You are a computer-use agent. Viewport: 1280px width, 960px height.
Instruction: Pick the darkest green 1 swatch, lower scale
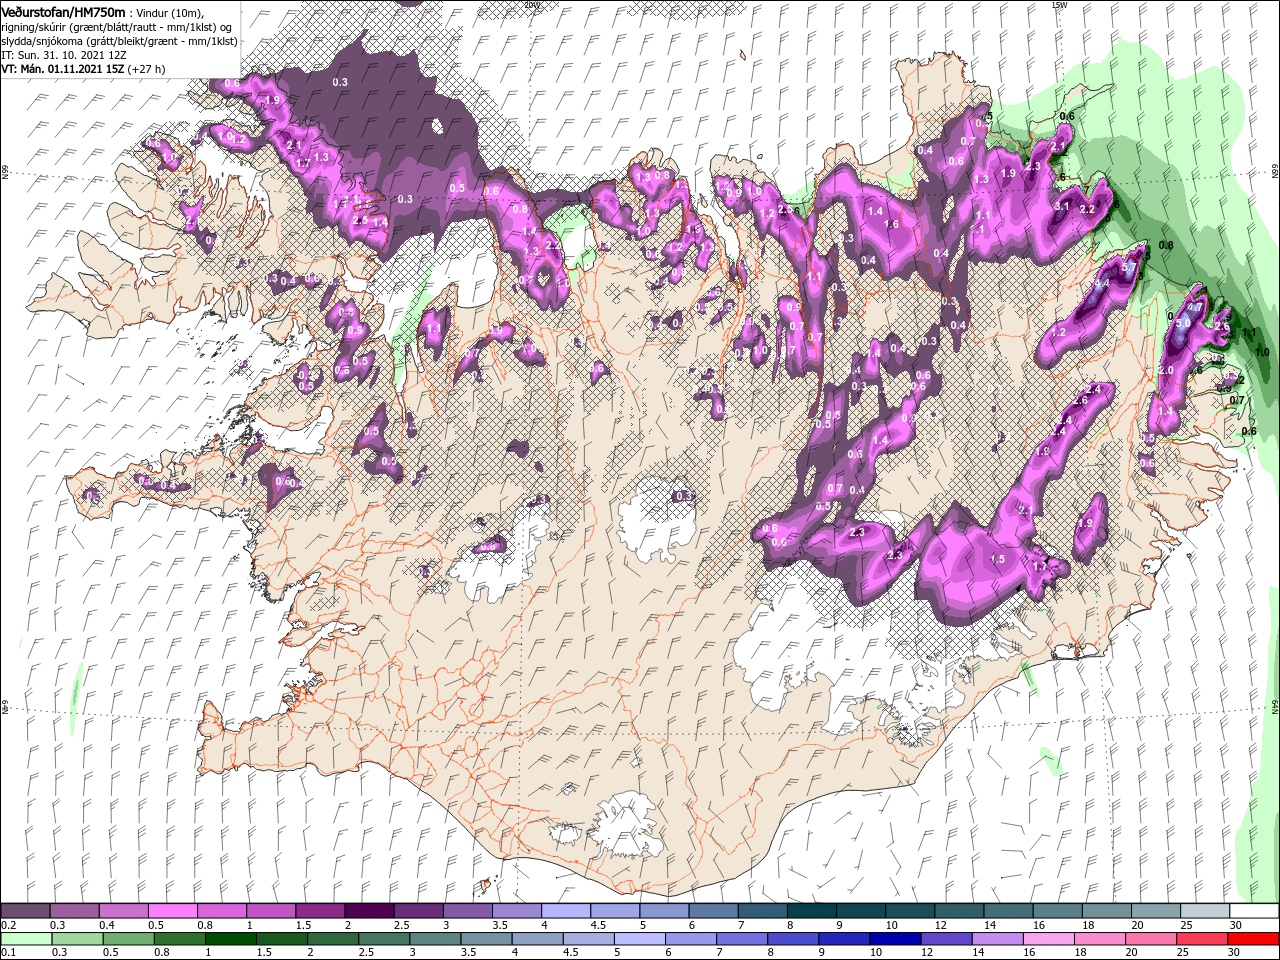tap(230, 939)
